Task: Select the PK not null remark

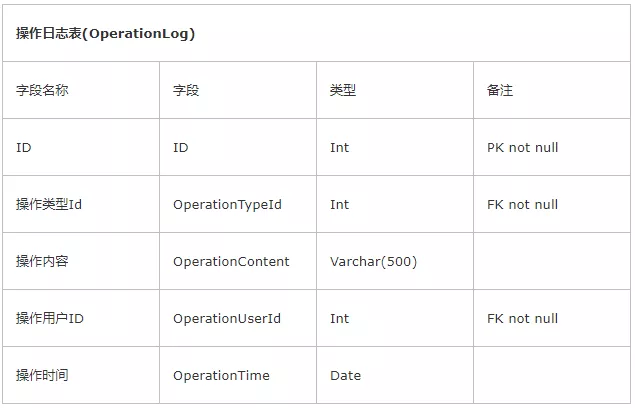Action: (x=522, y=147)
